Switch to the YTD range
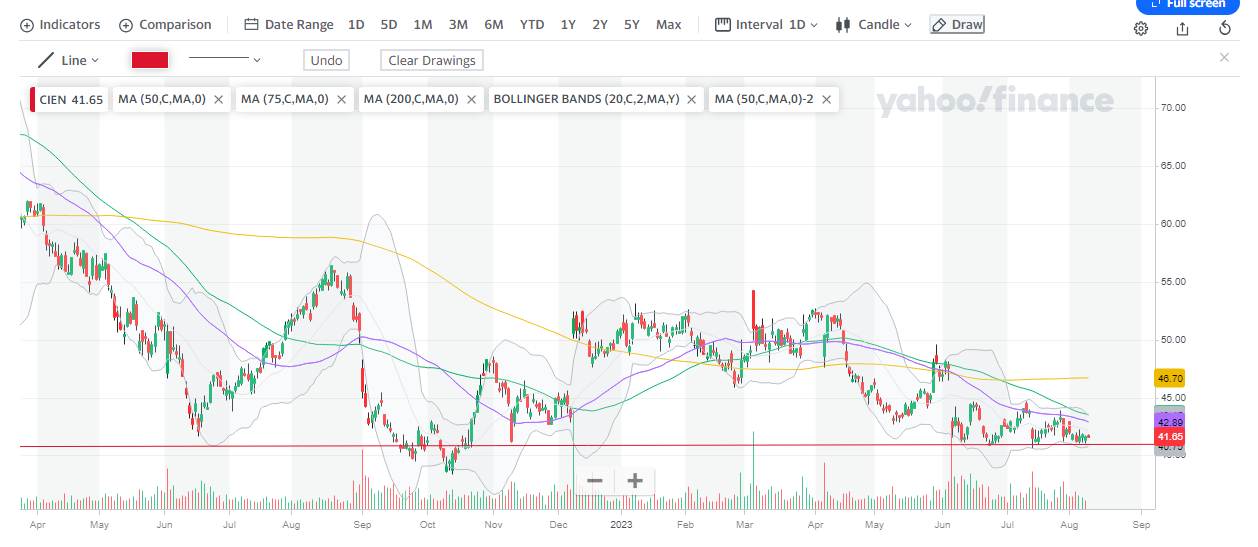This screenshot has height=547, width=1258. tap(532, 24)
